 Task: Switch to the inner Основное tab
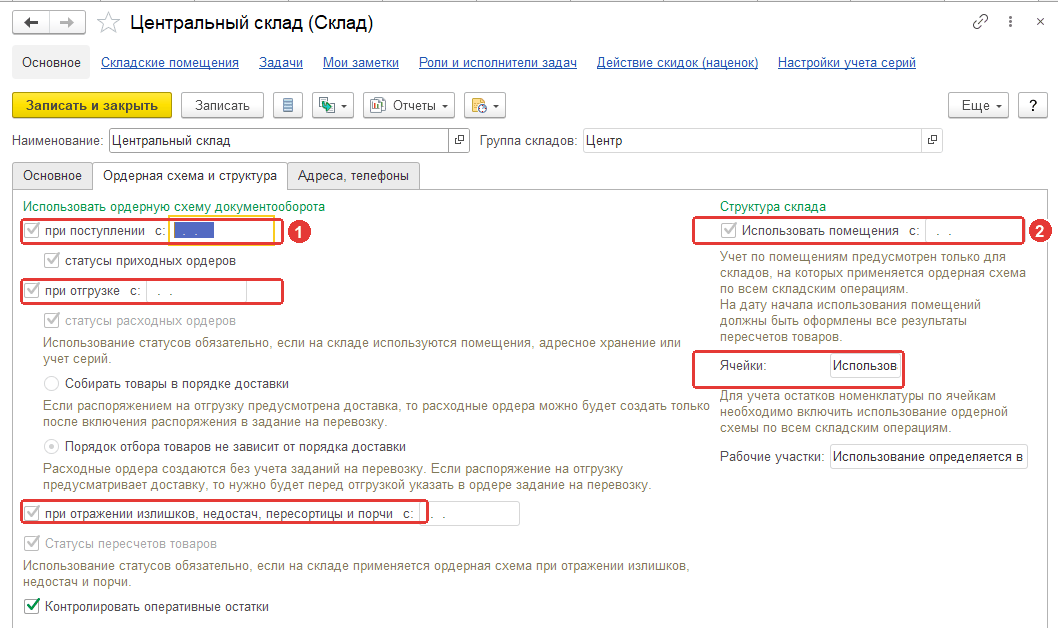point(52,175)
